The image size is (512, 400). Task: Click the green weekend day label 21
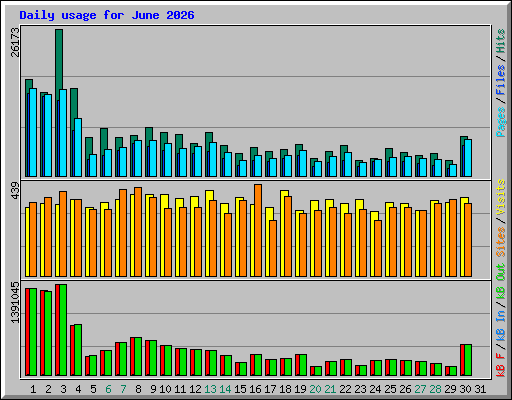click(330, 389)
